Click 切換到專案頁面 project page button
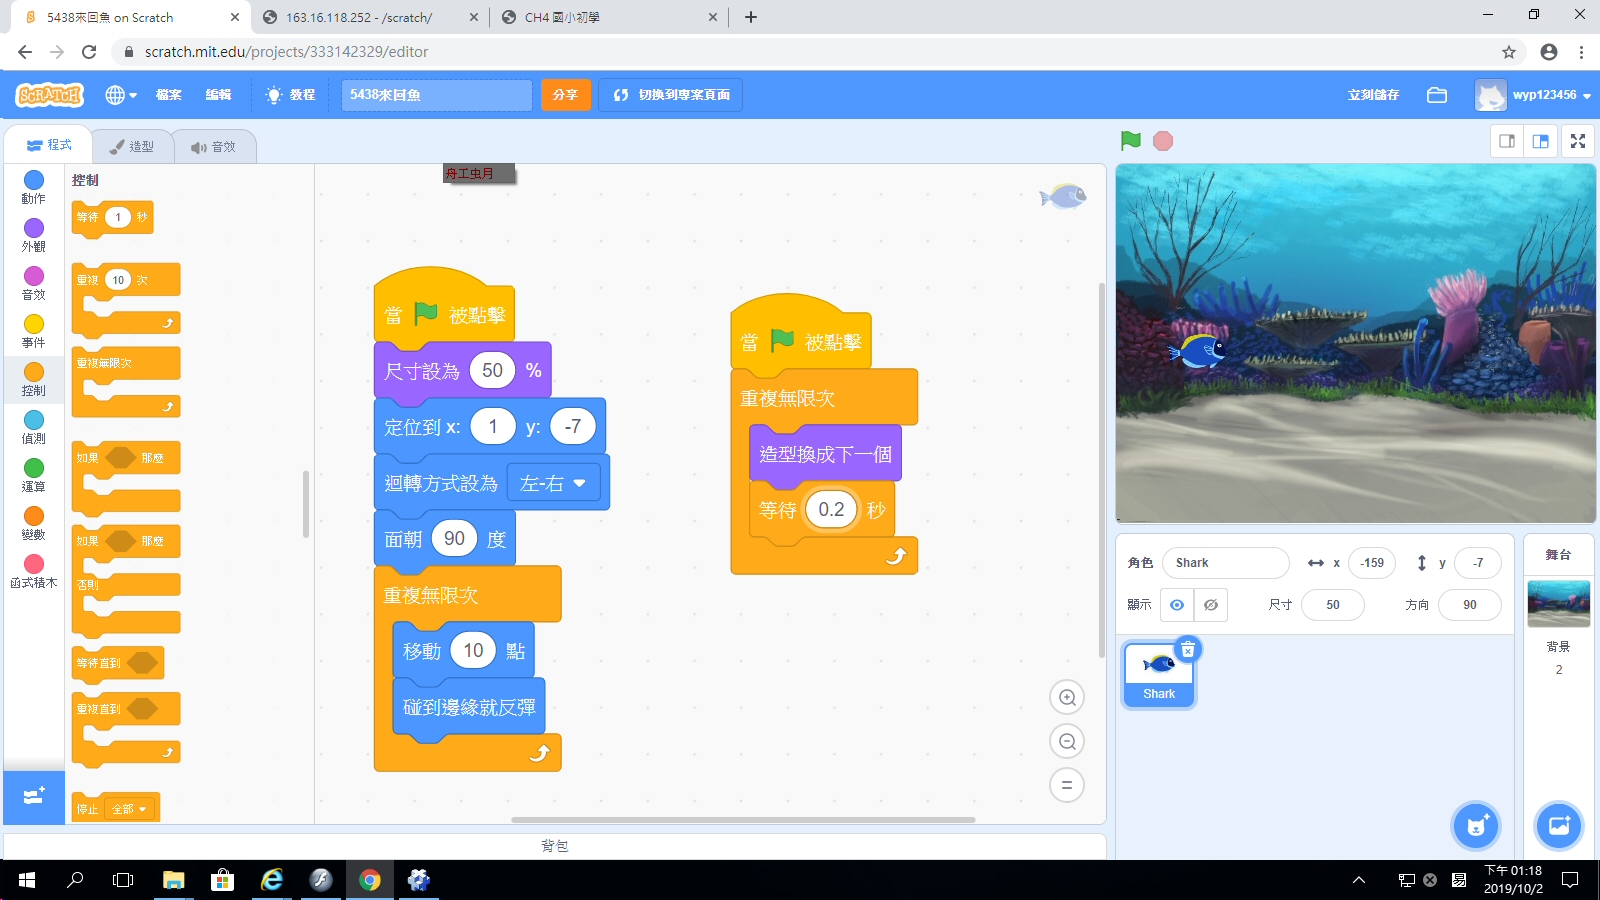The image size is (1600, 900). [671, 95]
